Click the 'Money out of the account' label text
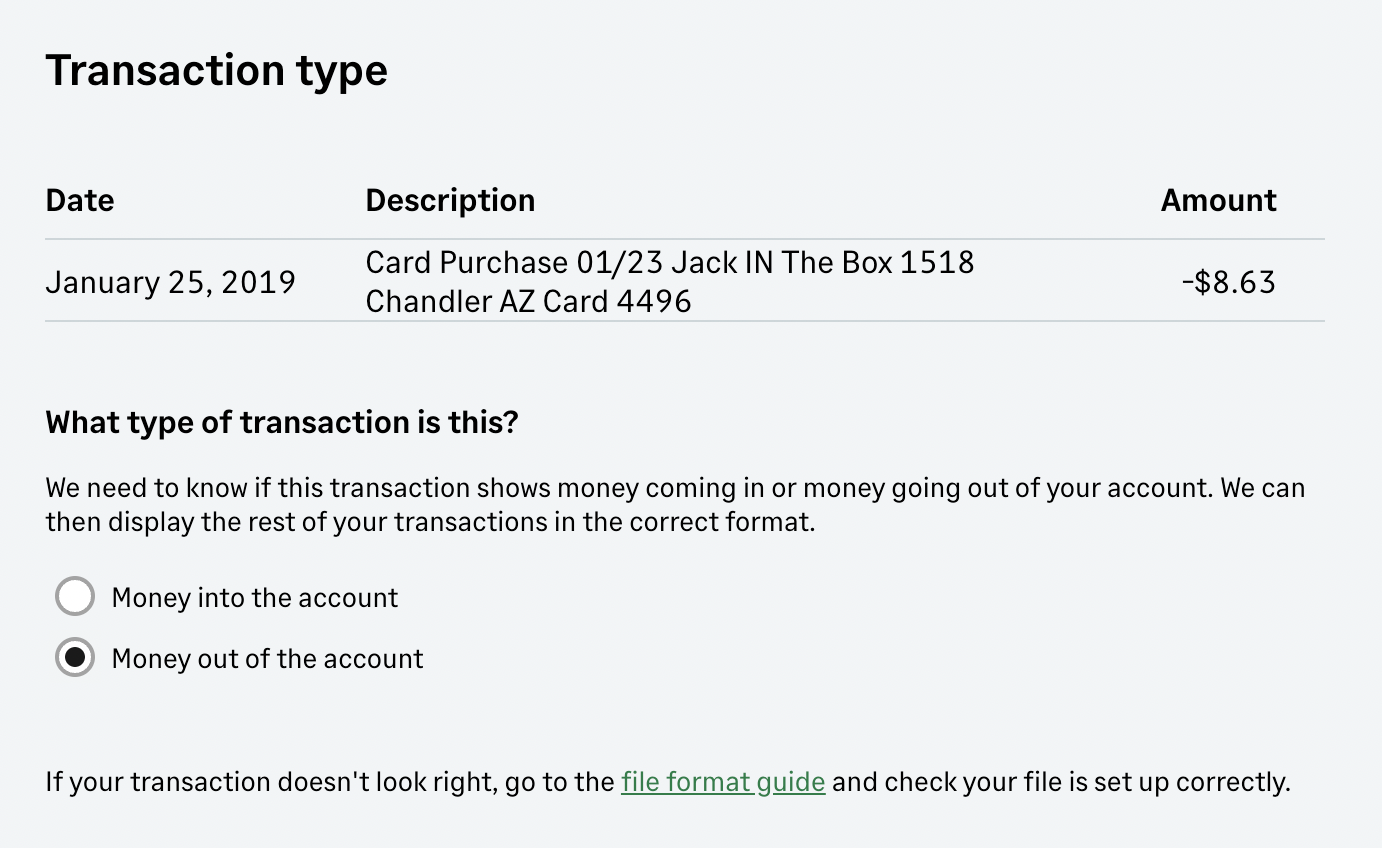Image resolution: width=1382 pixels, height=848 pixels. click(265, 658)
